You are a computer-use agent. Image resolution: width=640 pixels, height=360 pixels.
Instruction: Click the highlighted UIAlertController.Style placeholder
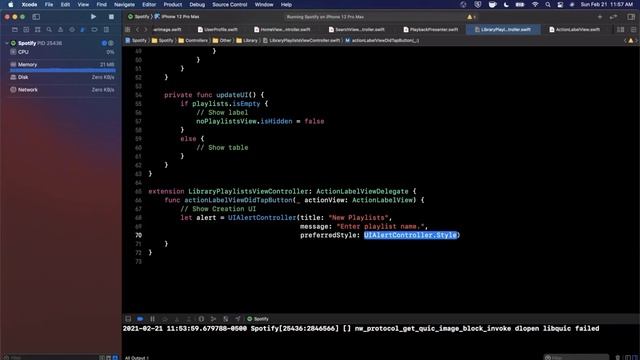410,235
